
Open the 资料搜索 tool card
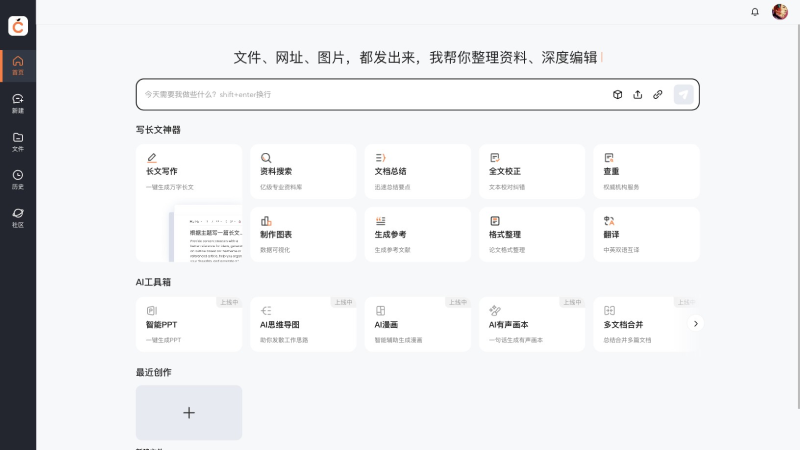point(303,171)
